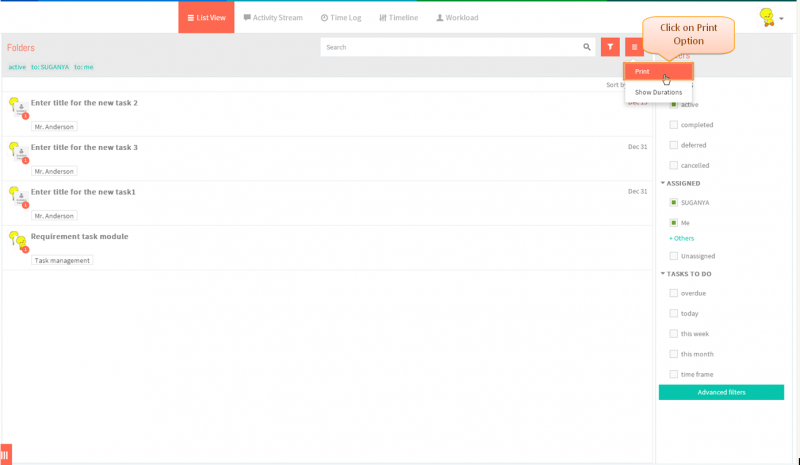Open 'Enter title for the new task1'
This screenshot has height=465, width=800.
83,192
